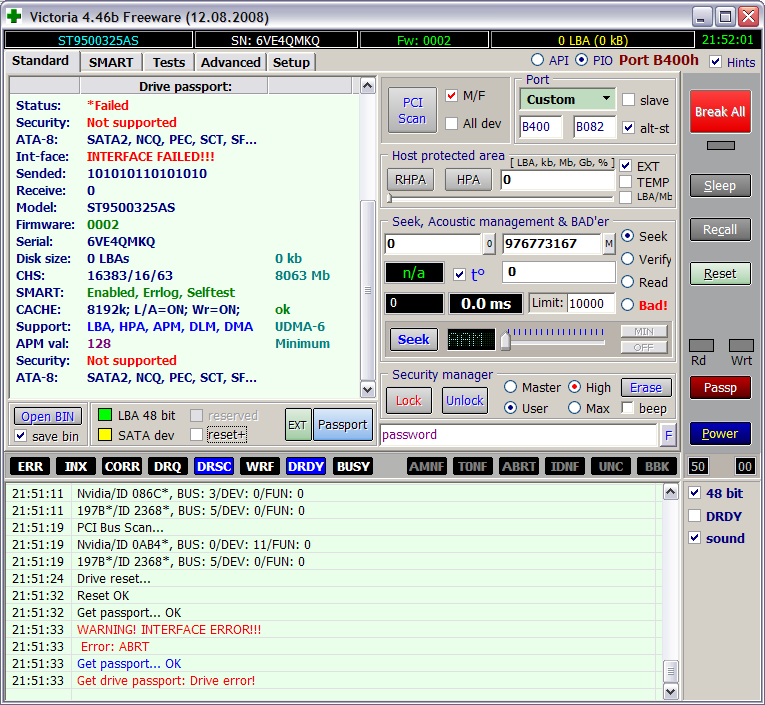Click the Erase button in Security manager
Image resolution: width=765 pixels, height=705 pixels.
(x=646, y=387)
